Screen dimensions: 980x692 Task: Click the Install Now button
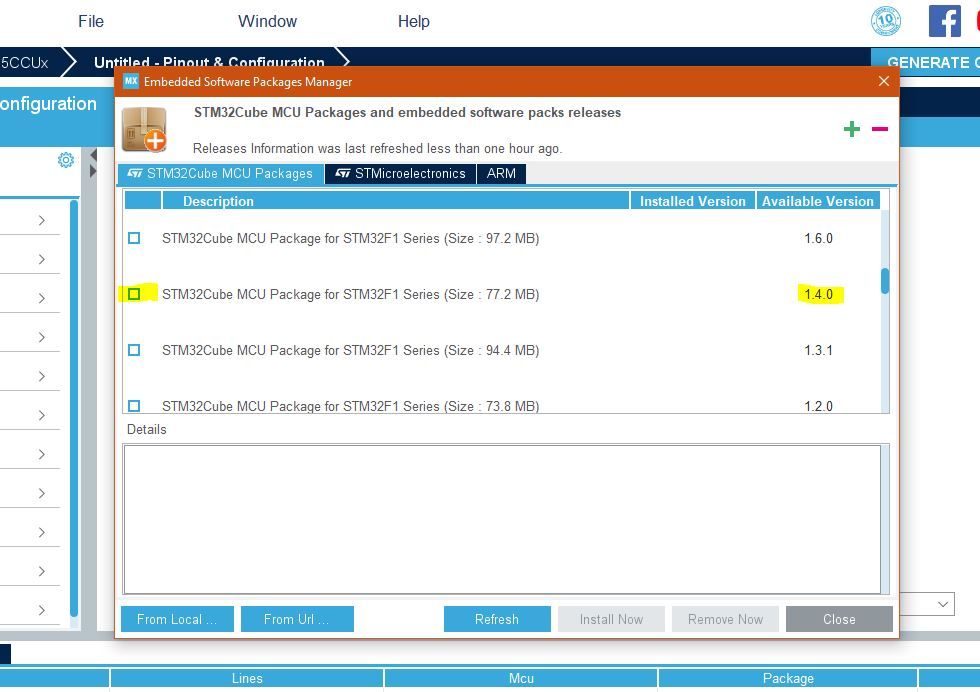pos(611,619)
